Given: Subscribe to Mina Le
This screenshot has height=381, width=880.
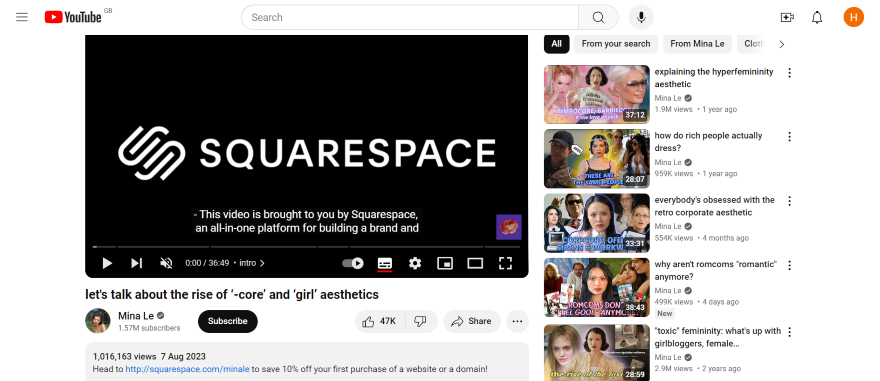Looking at the screenshot, I should click(x=227, y=322).
